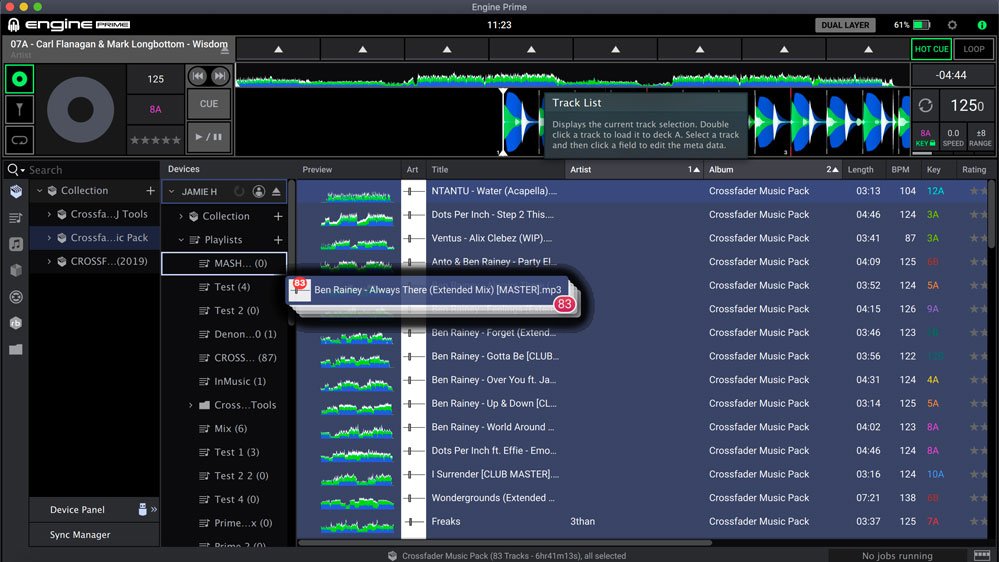Collapse the JAMIE H device
This screenshot has height=562, width=999.
171,191
